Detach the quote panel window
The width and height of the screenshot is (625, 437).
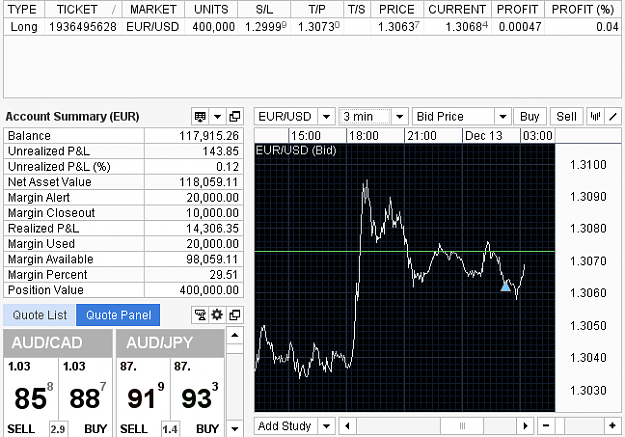[235, 315]
